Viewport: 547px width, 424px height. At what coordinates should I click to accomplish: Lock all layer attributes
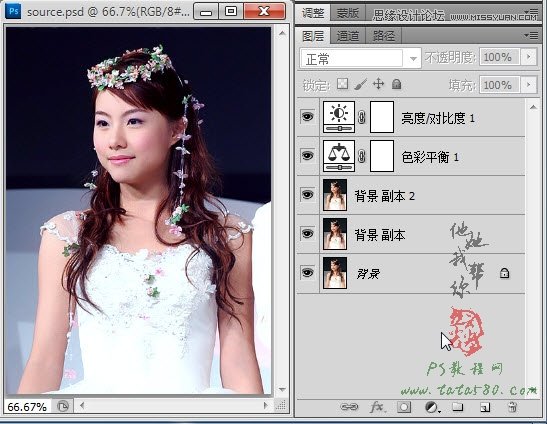[396, 84]
